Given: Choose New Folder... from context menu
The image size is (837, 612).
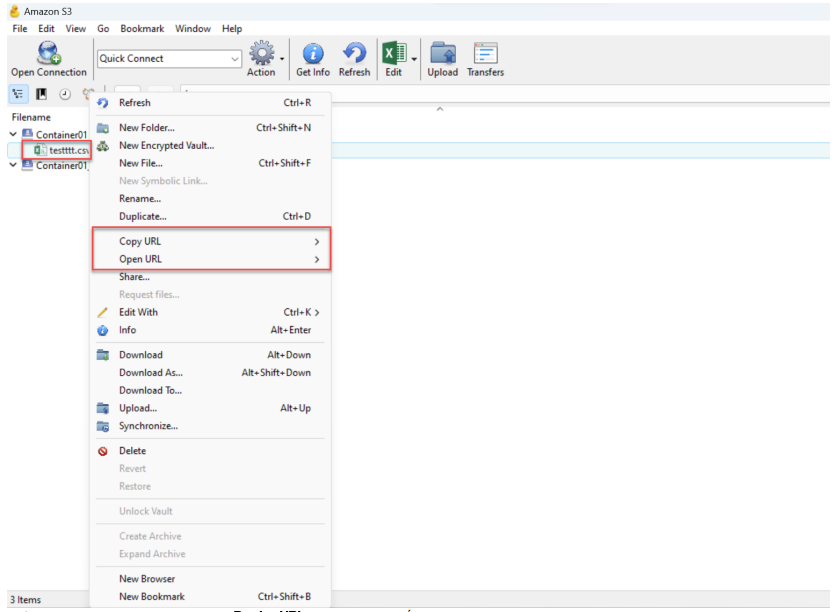Looking at the screenshot, I should tap(146, 128).
